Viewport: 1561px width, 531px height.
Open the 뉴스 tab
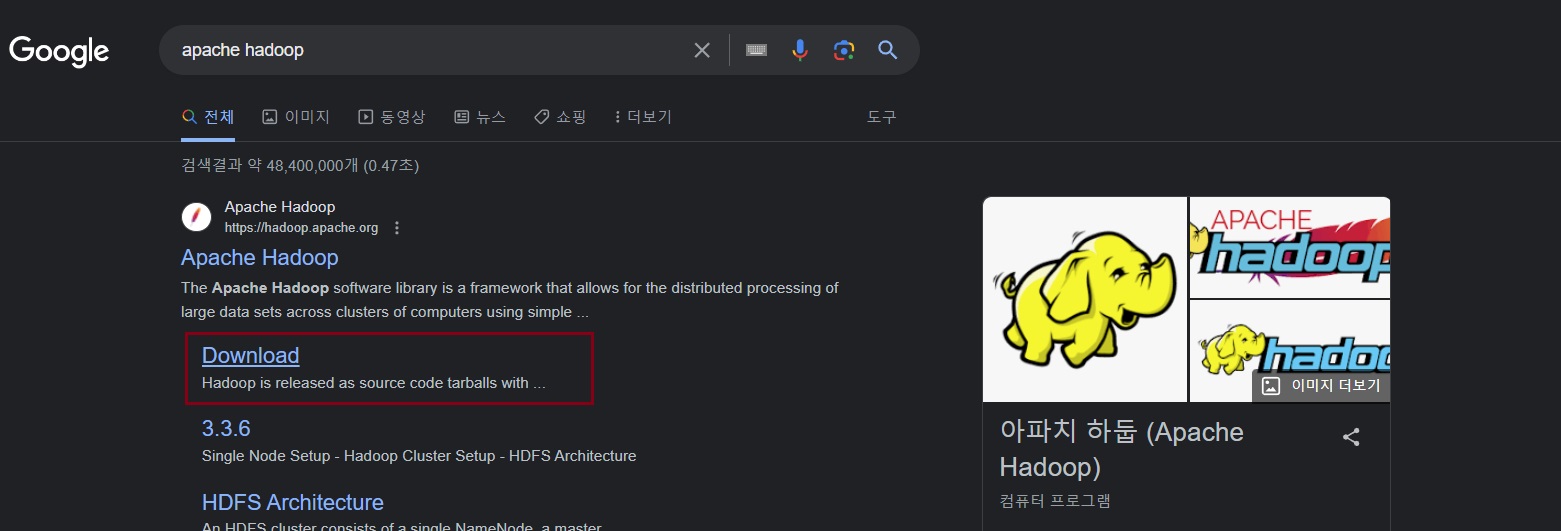coord(480,117)
